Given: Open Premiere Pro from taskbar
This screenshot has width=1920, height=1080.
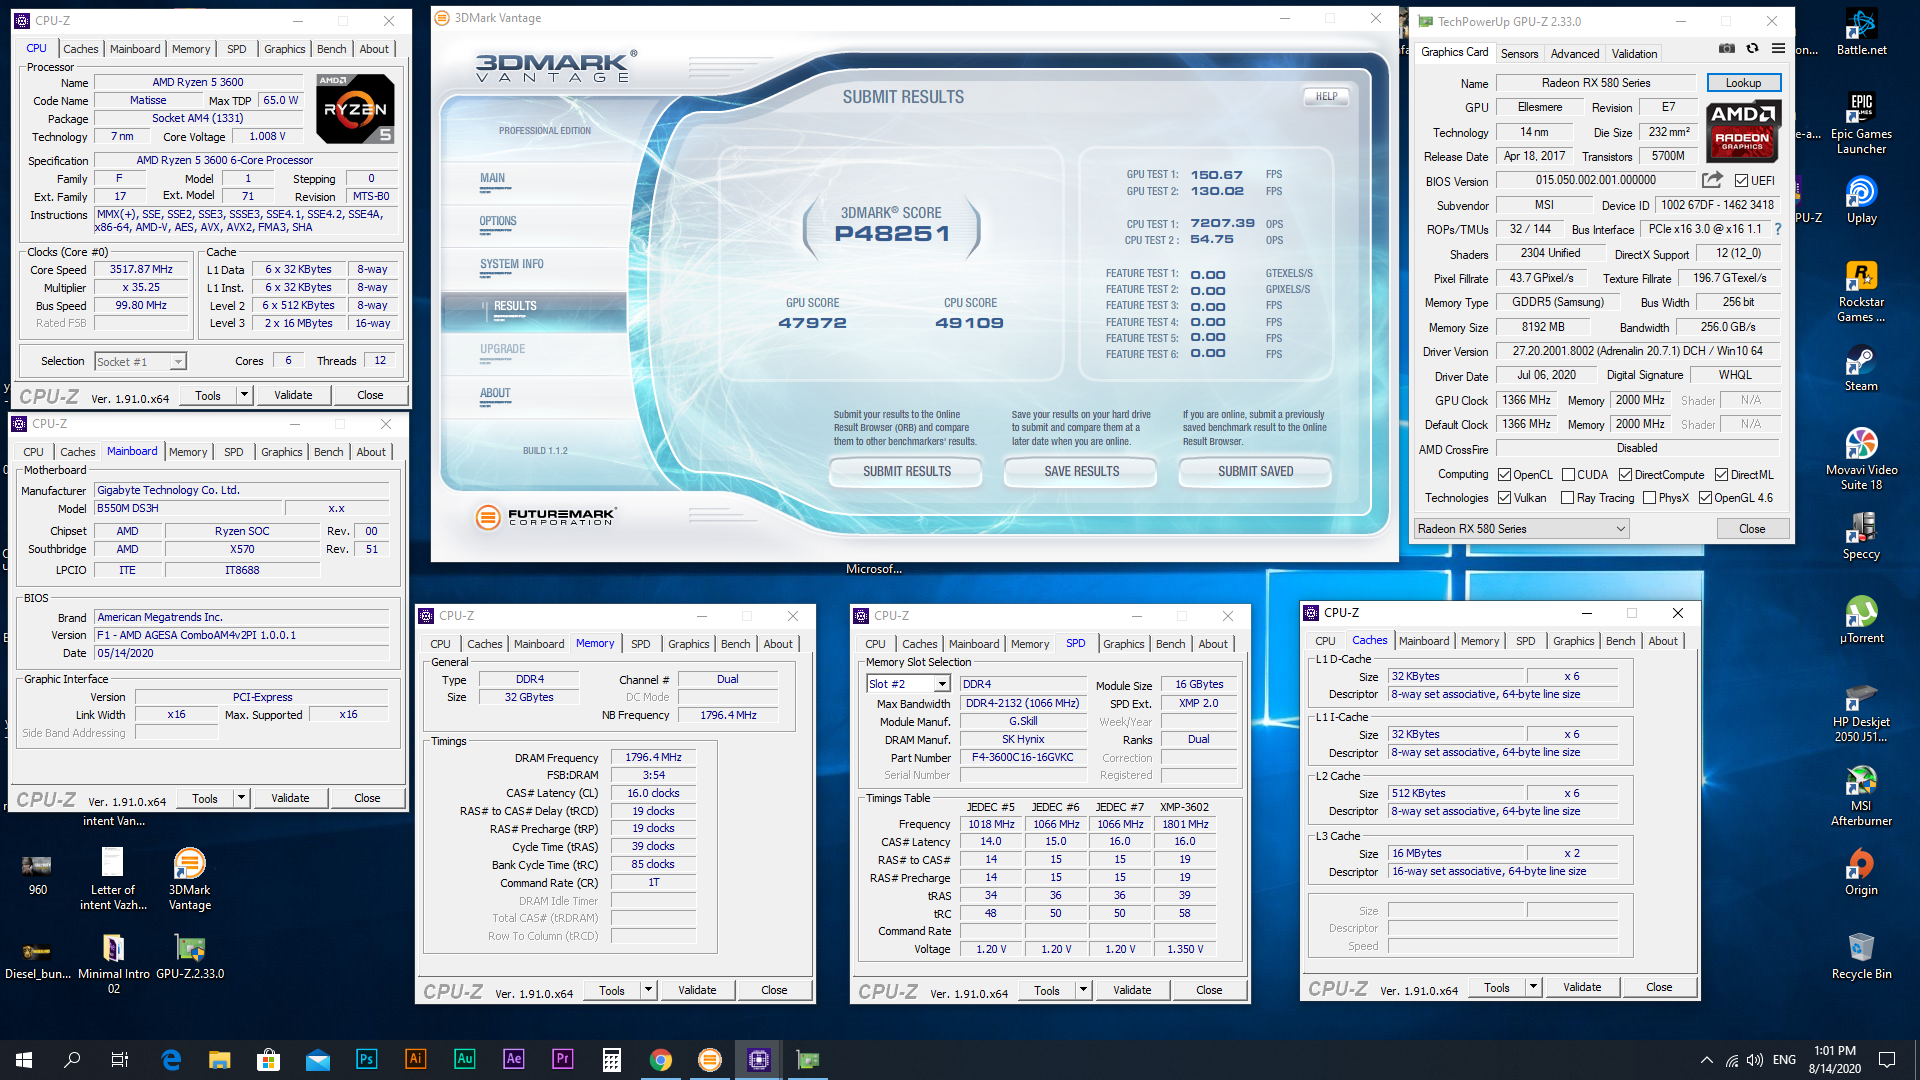Looking at the screenshot, I should 562,1059.
